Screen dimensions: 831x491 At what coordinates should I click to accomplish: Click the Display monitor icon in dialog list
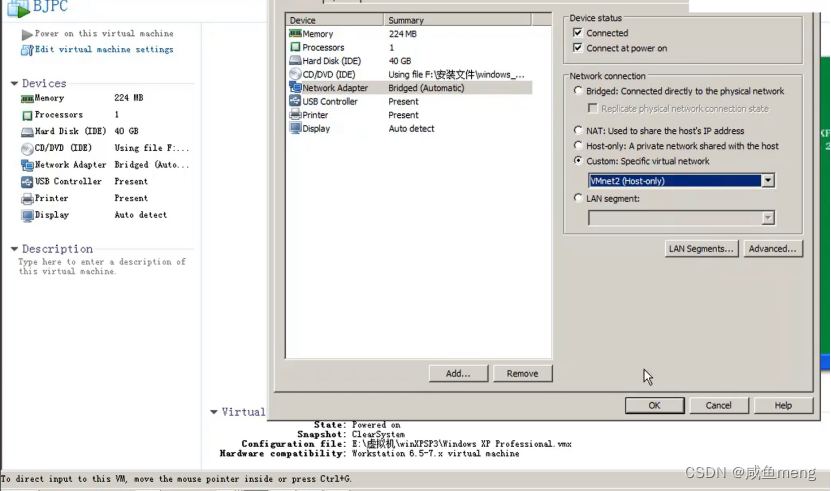pos(295,128)
